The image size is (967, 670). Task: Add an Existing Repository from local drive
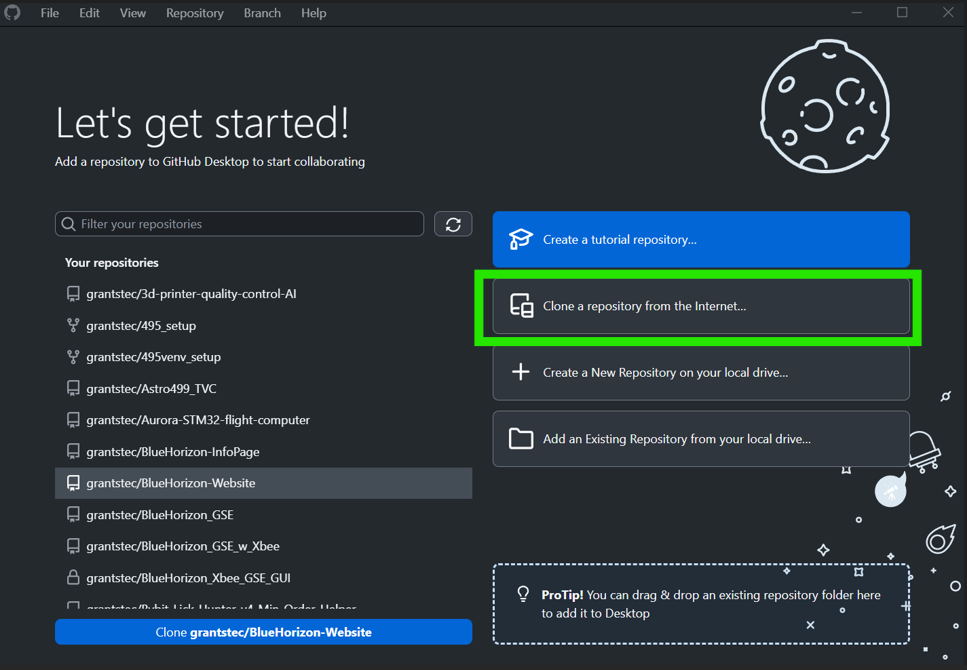pyautogui.click(x=701, y=439)
